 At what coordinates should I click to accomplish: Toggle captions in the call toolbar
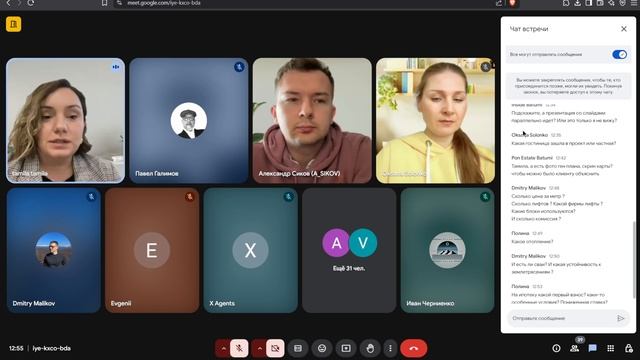[298, 348]
